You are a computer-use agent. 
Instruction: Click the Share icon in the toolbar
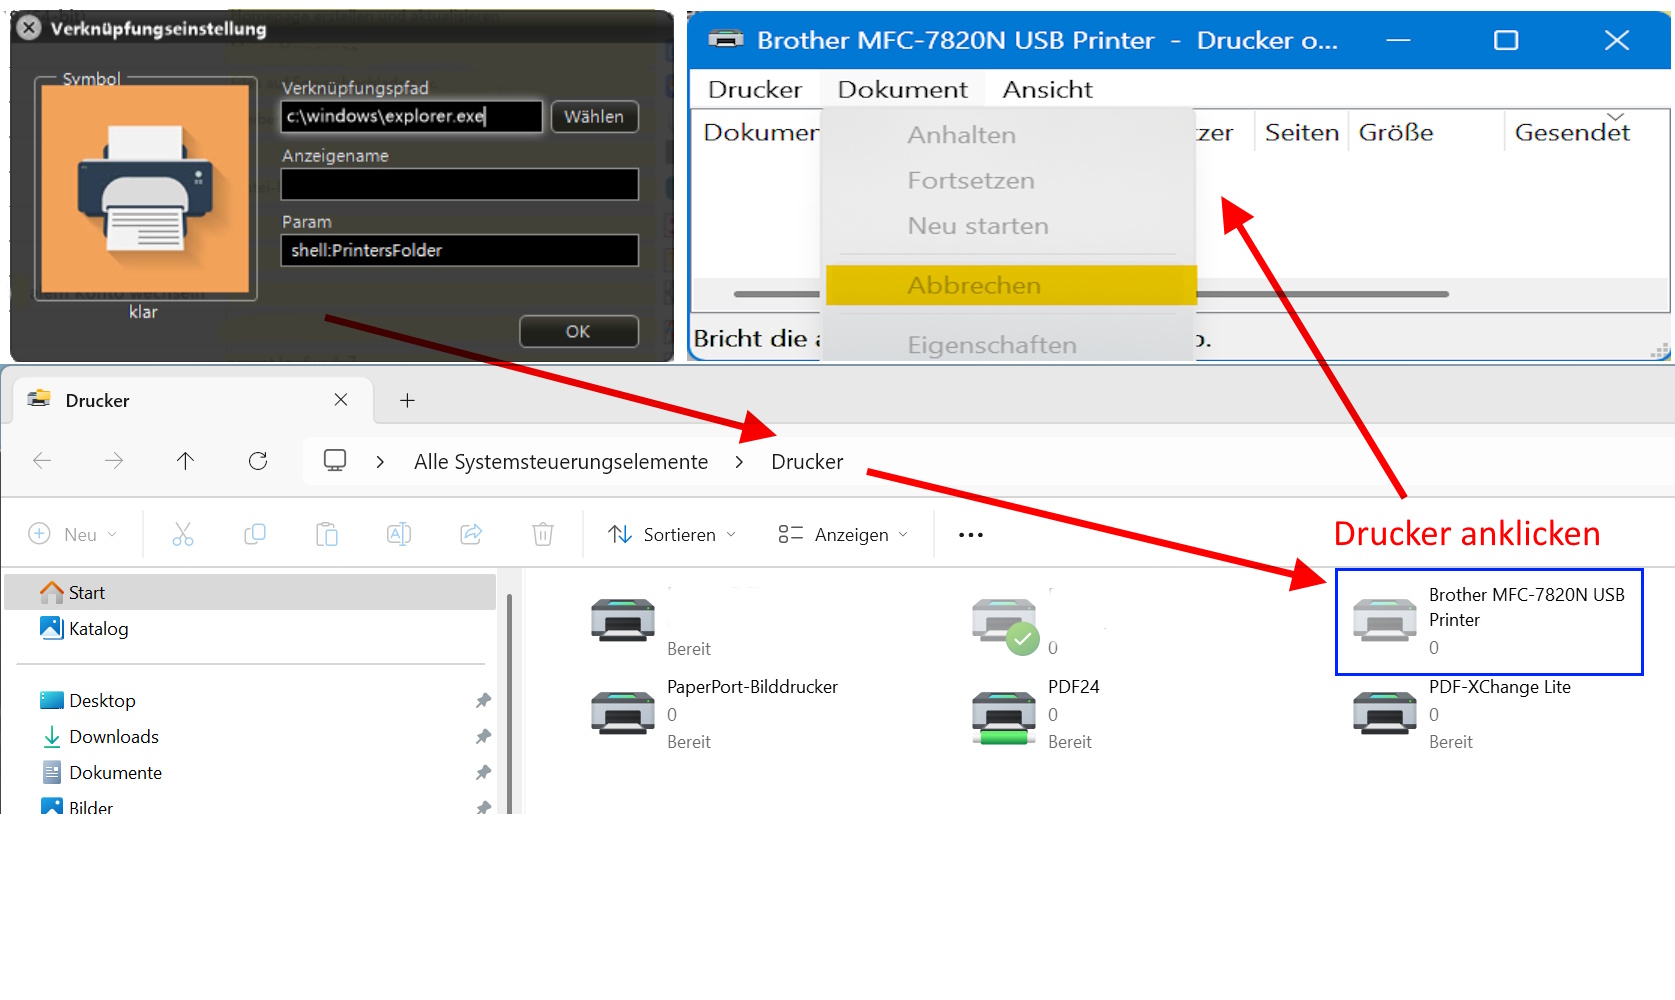(471, 535)
